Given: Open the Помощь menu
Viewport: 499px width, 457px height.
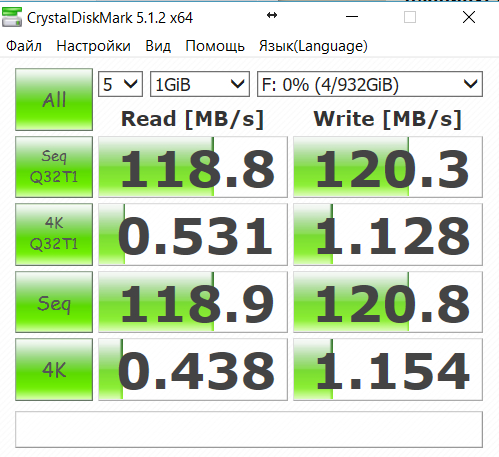Looking at the screenshot, I should point(215,46).
